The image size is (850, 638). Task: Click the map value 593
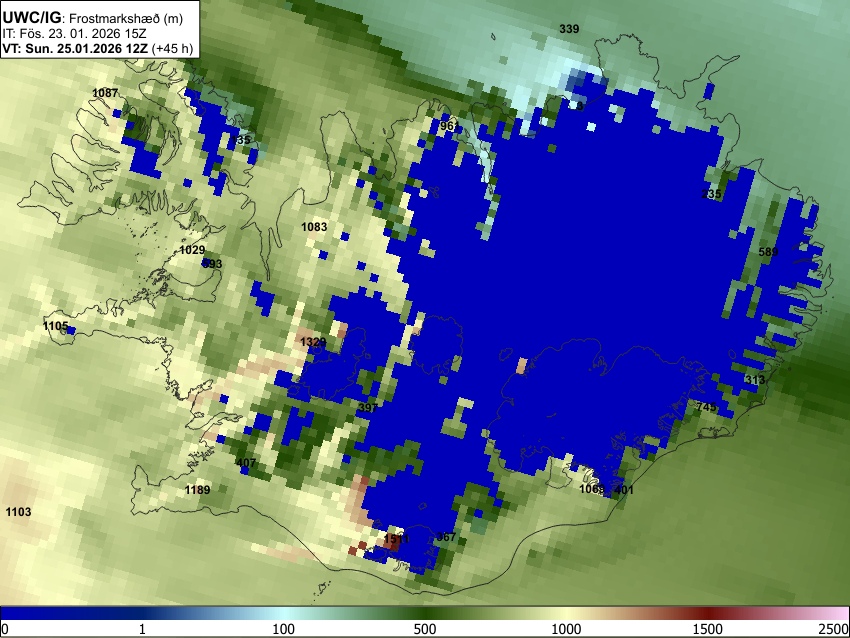coord(212,265)
